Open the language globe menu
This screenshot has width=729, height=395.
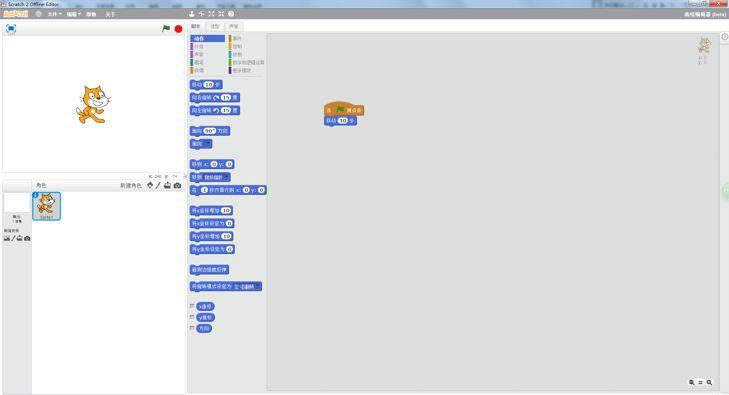click(39, 14)
